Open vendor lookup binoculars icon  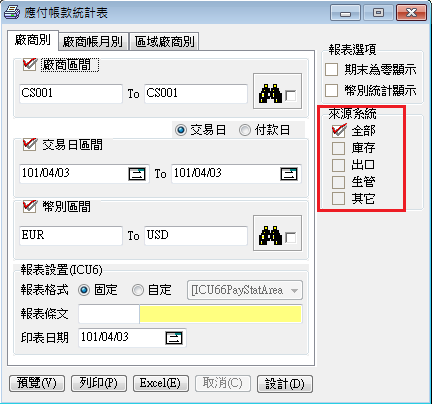270,94
